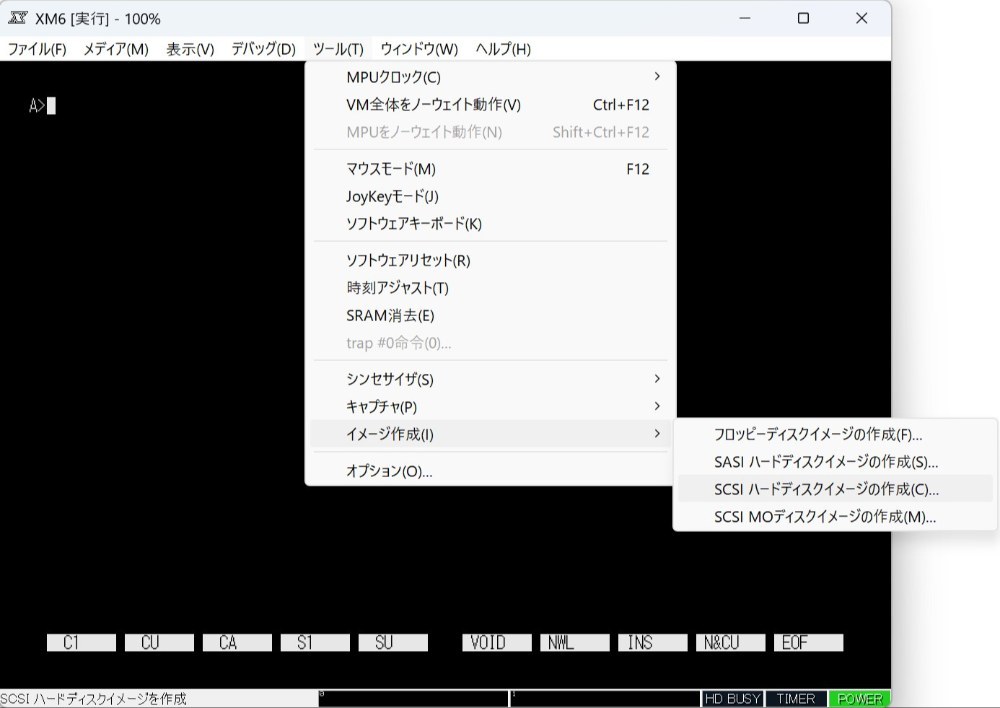Choose SASI ハードディスクイメージの作成(S)...
The image size is (1000, 708).
(x=835, y=462)
